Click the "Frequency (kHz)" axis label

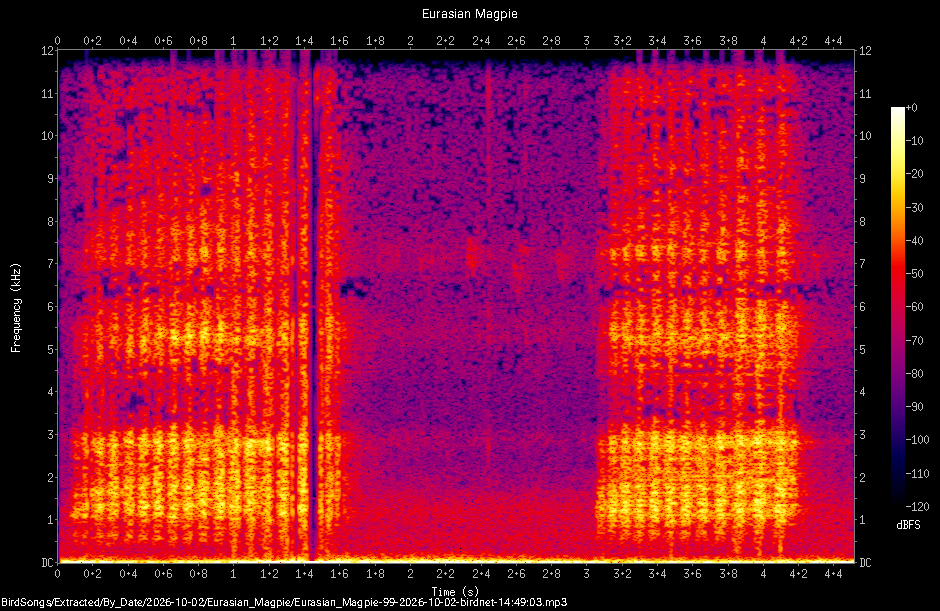click(x=16, y=308)
